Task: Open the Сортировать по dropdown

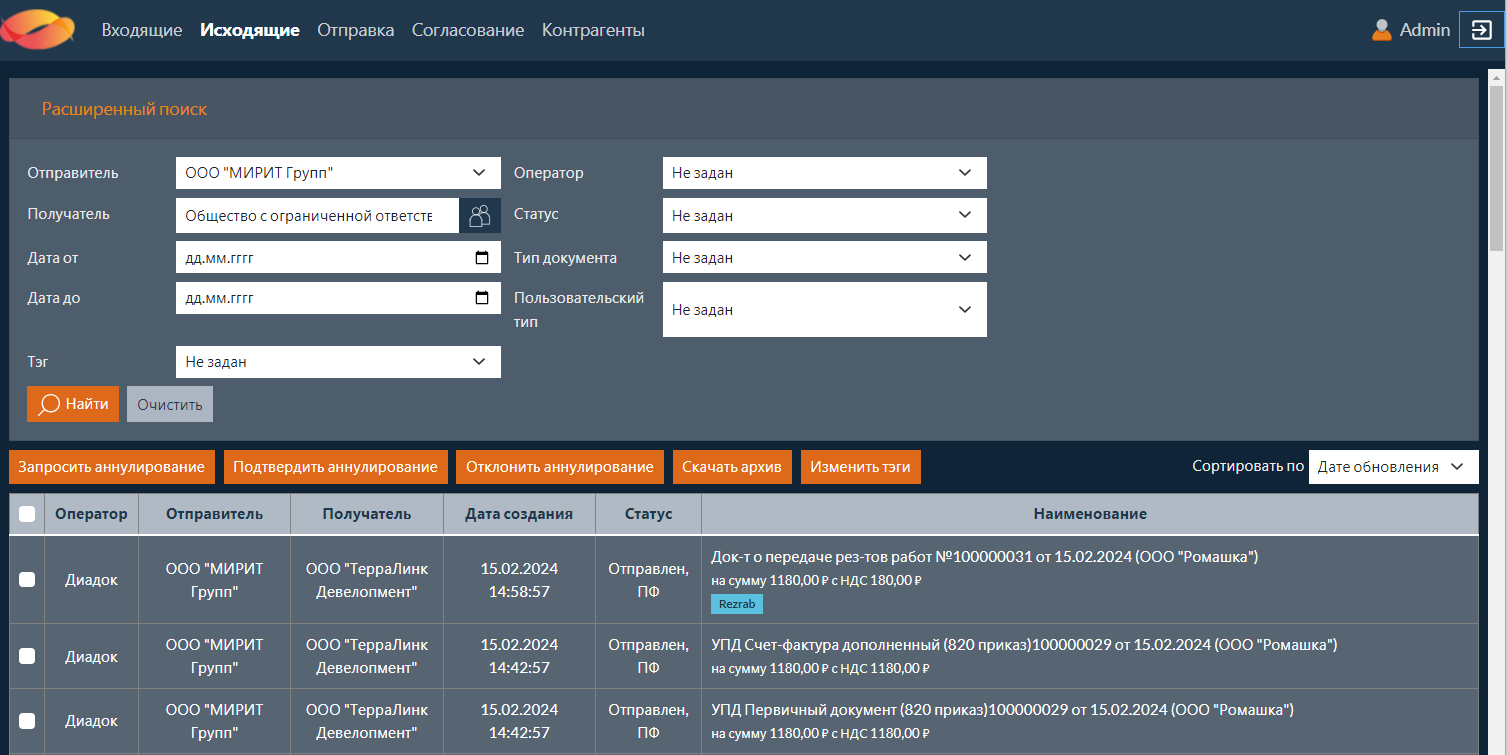Action: [x=1393, y=467]
